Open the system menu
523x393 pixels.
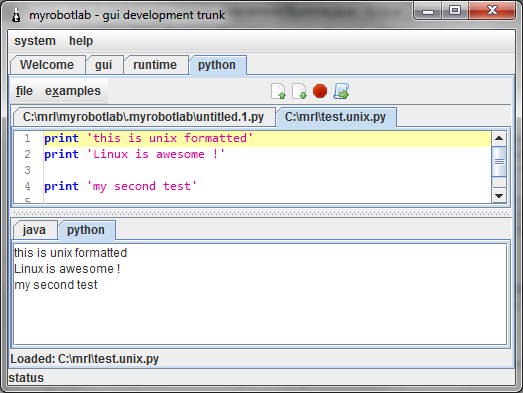tap(35, 41)
